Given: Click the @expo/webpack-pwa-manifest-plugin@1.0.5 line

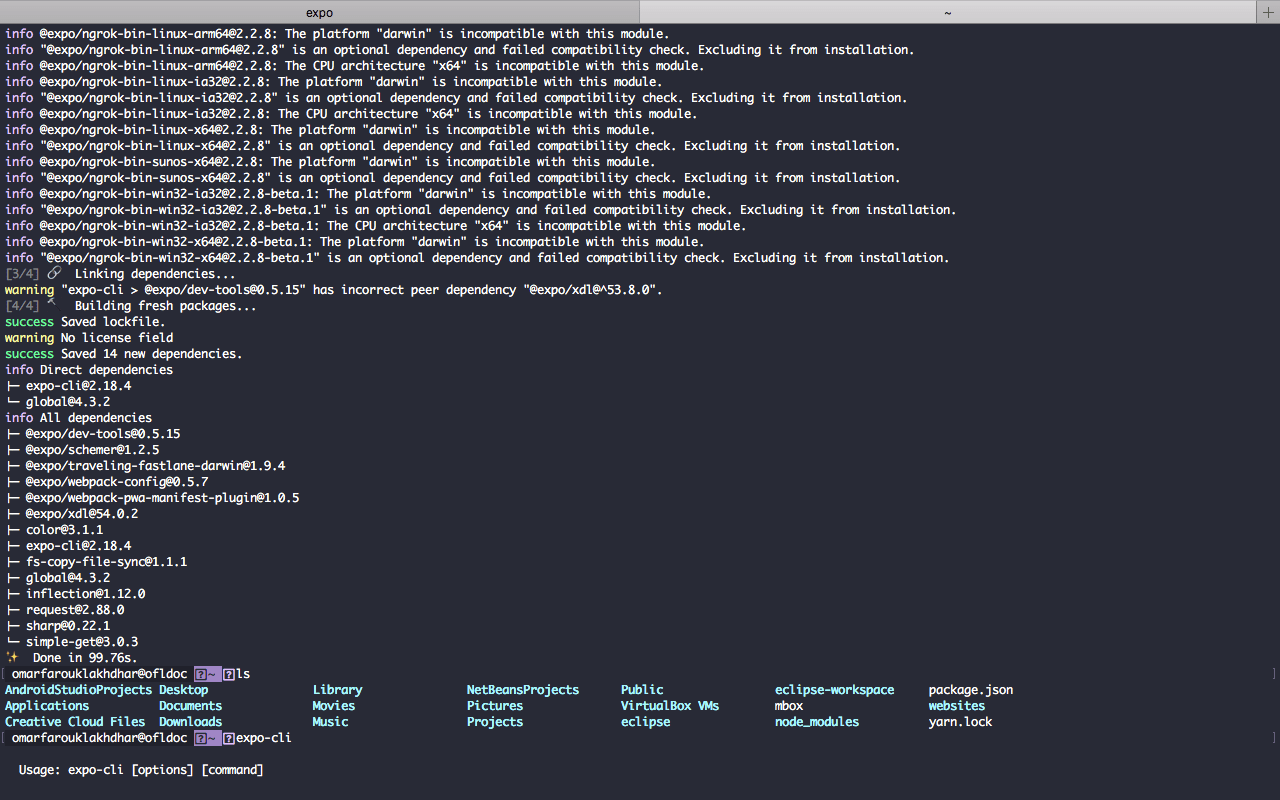Looking at the screenshot, I should [152, 498].
